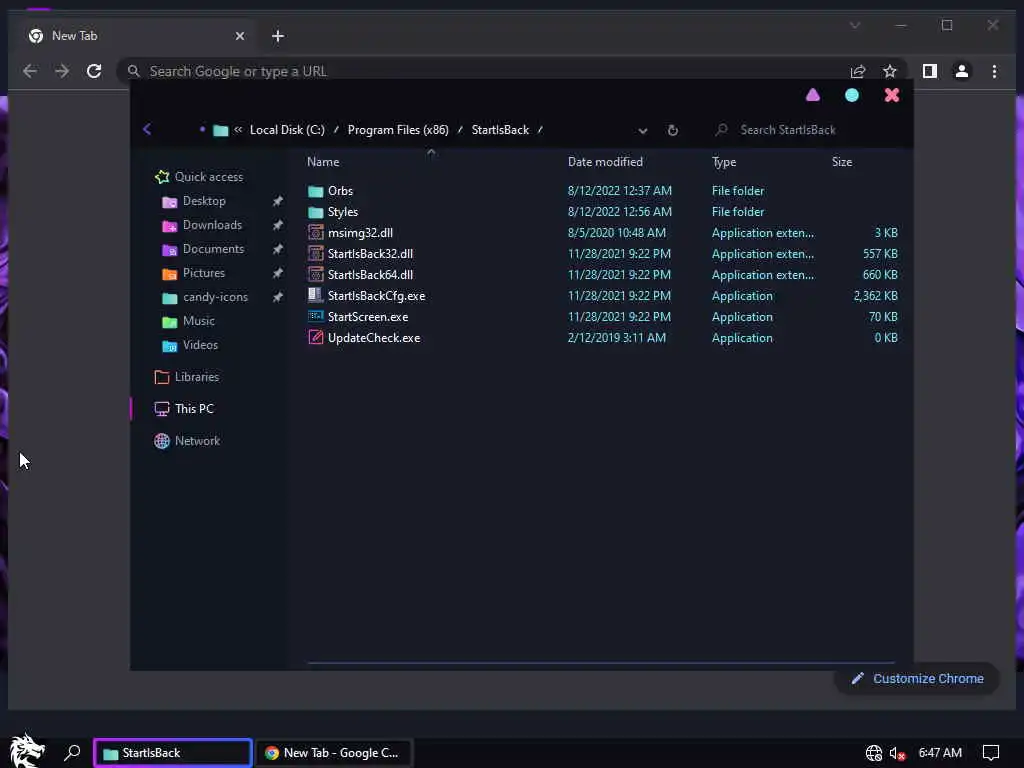Viewport: 1024px width, 768px height.
Task: Select the StartIsBackCfg.exe application icon
Action: click(315, 295)
